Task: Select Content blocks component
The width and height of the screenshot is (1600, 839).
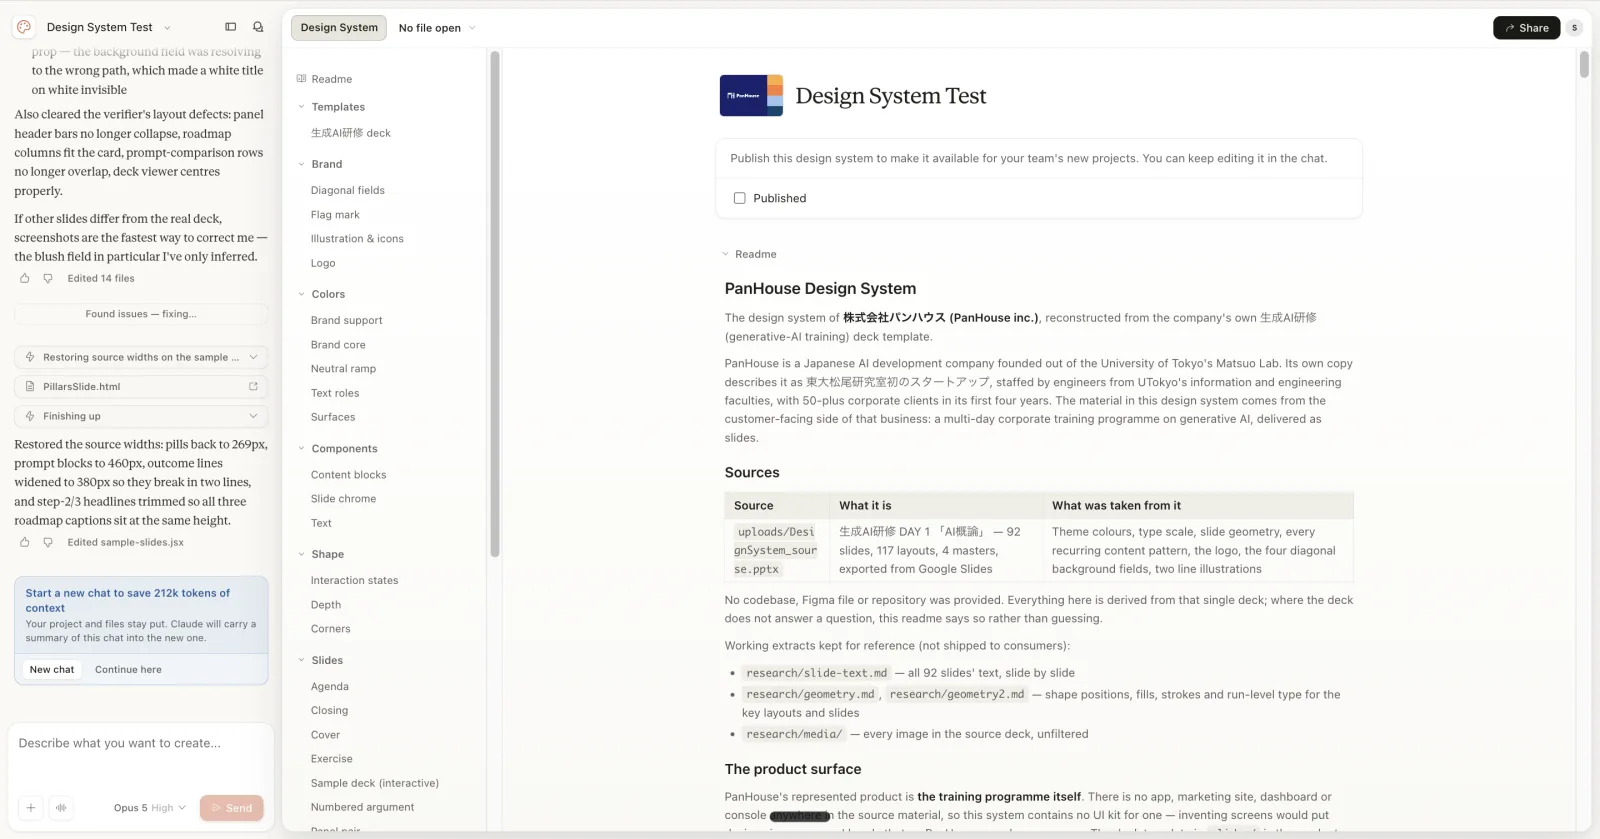Action: point(348,475)
